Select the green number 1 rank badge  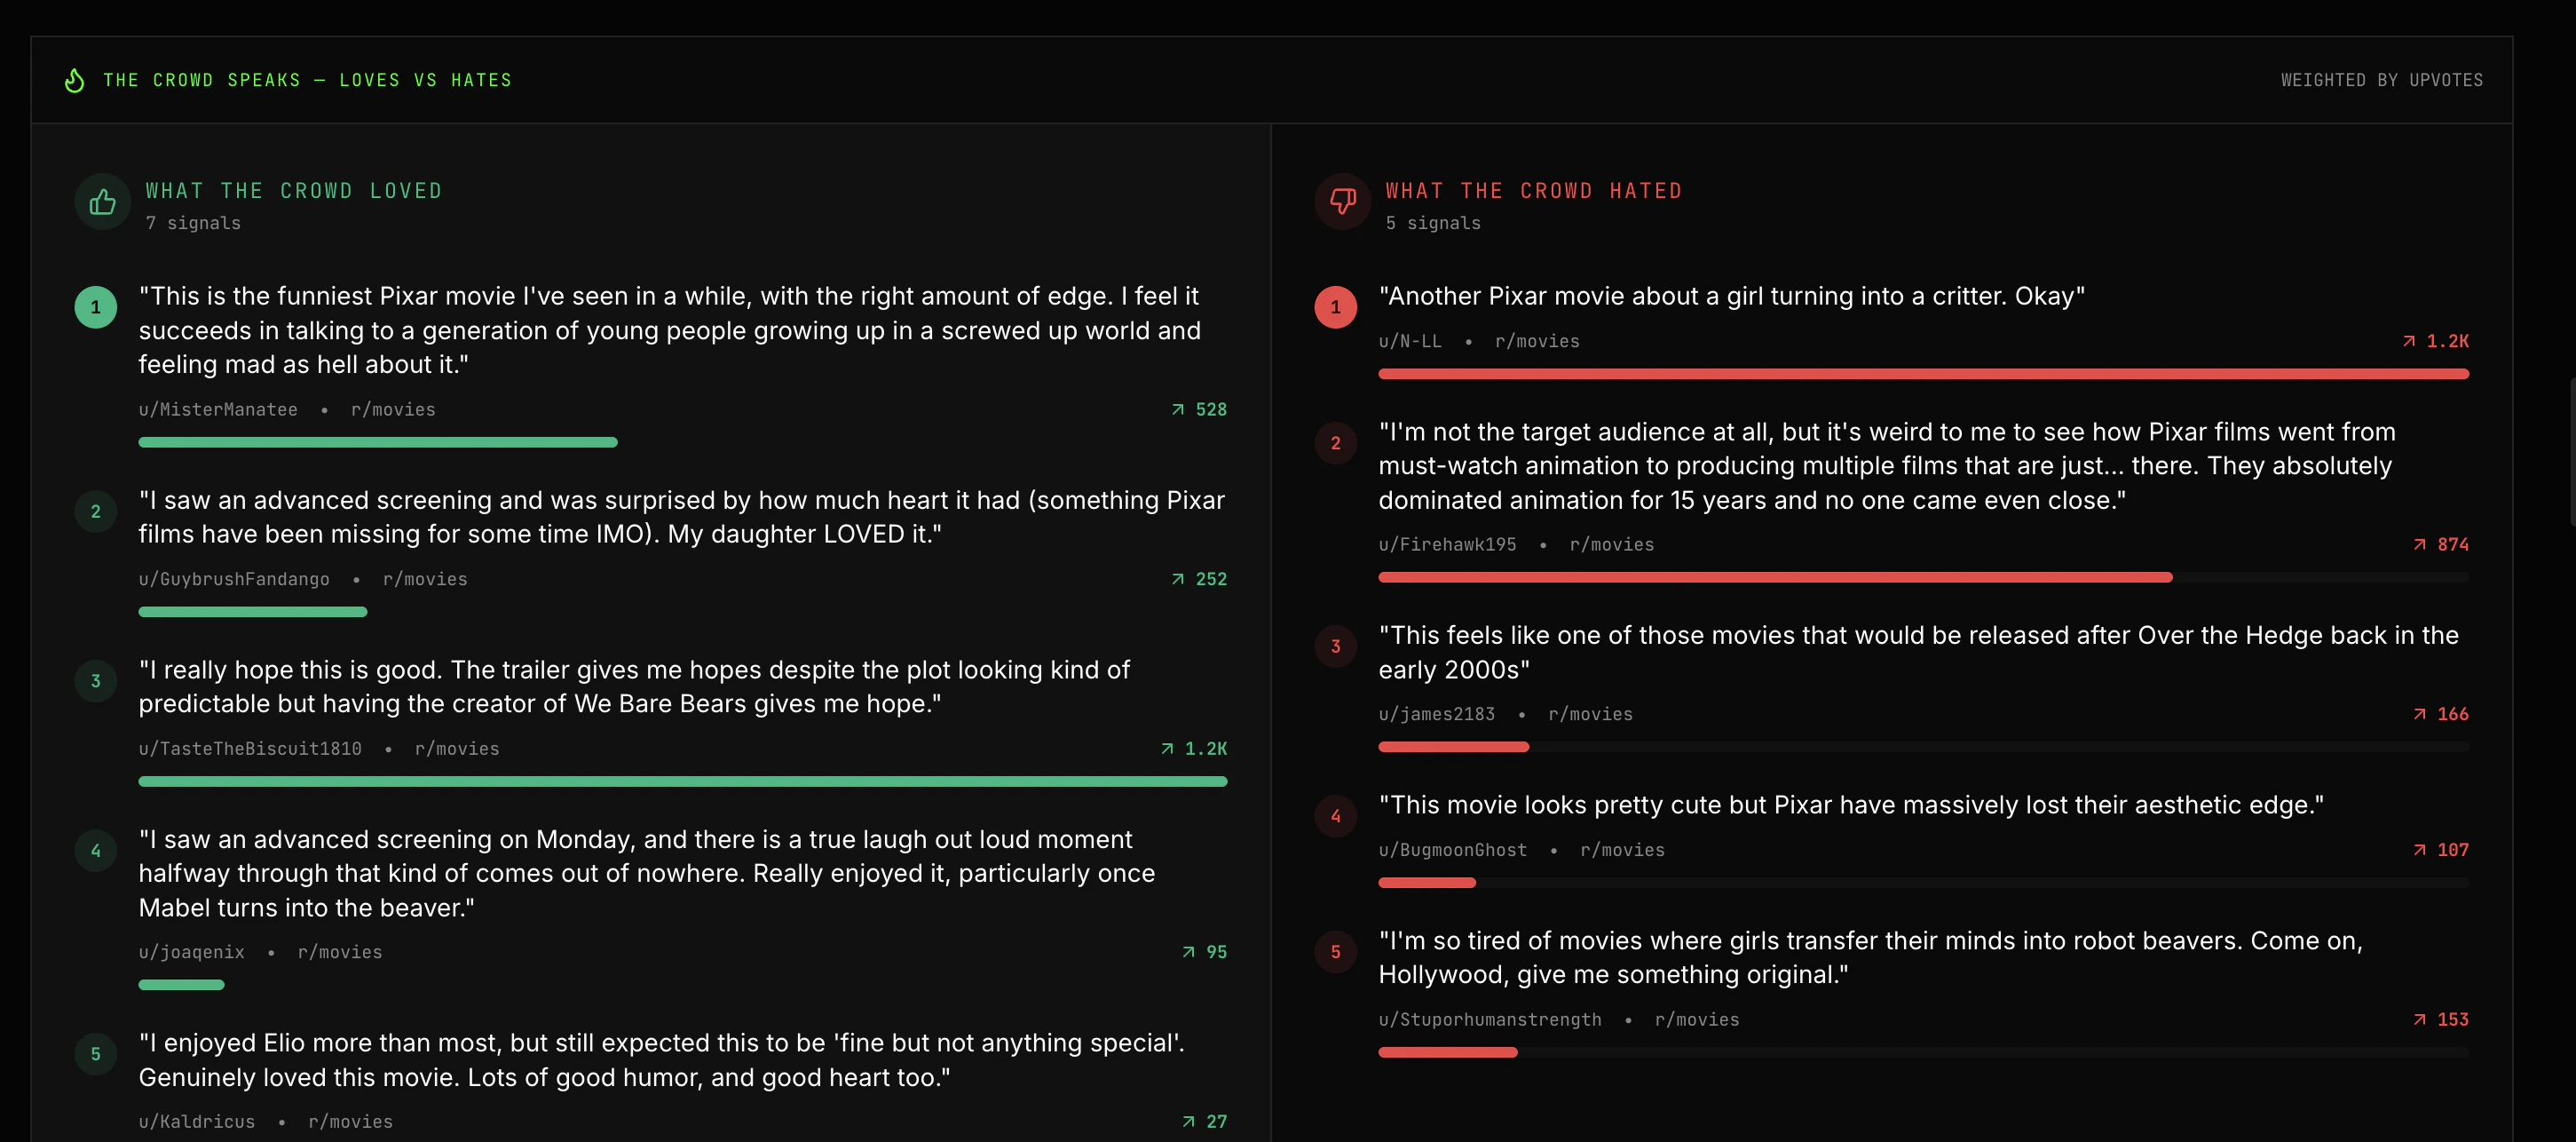(x=95, y=307)
